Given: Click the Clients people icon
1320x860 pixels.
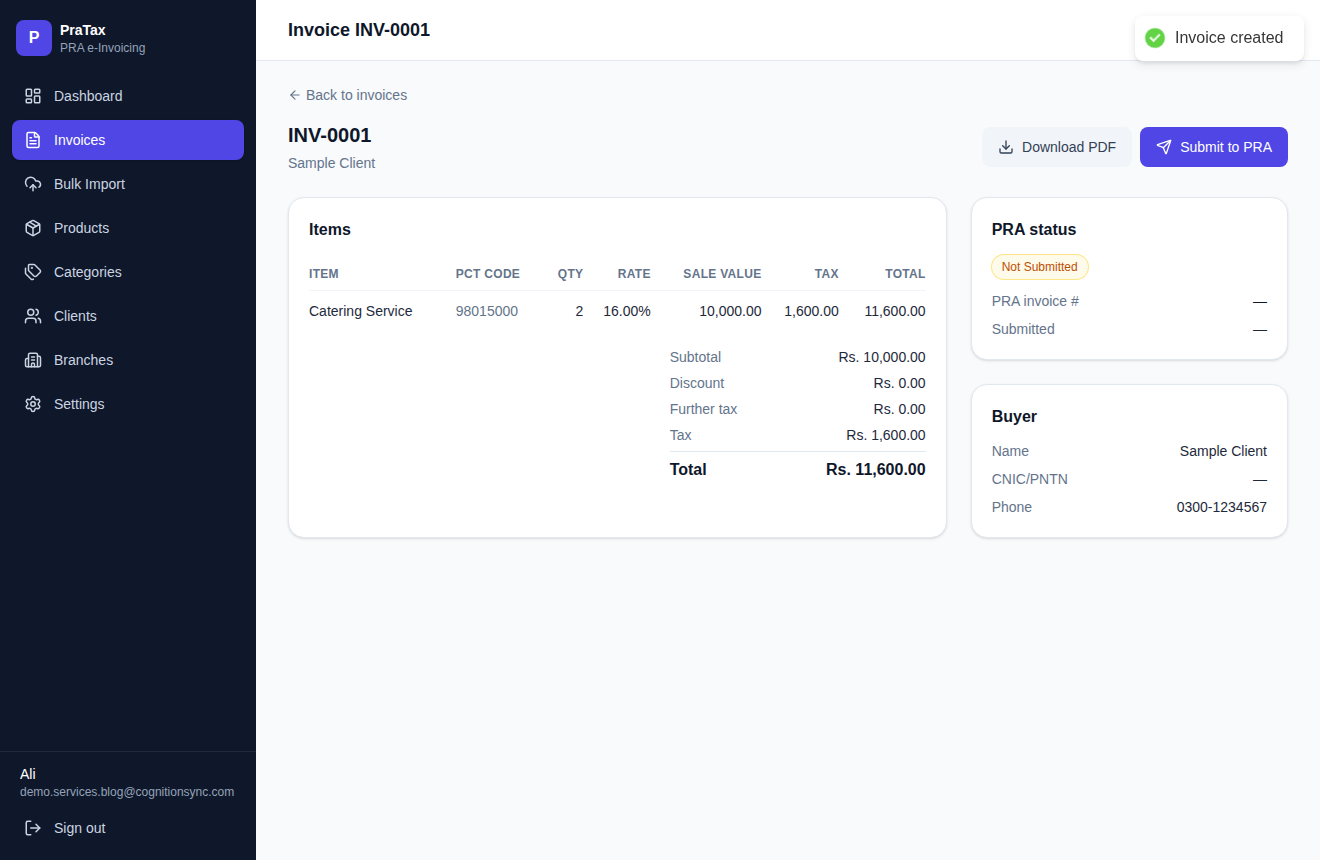Looking at the screenshot, I should tap(33, 316).
